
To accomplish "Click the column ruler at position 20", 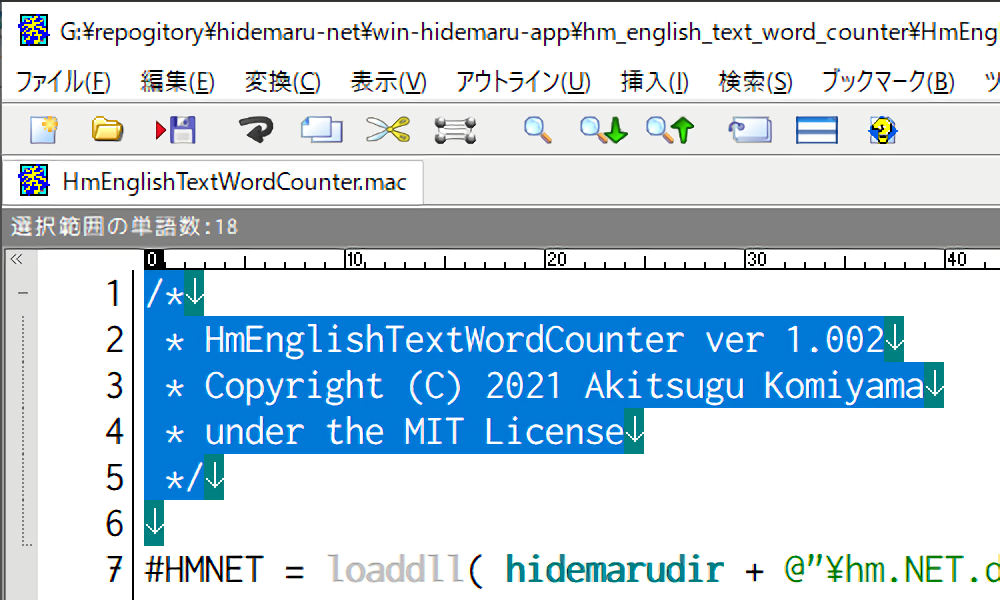I will click(x=555, y=260).
